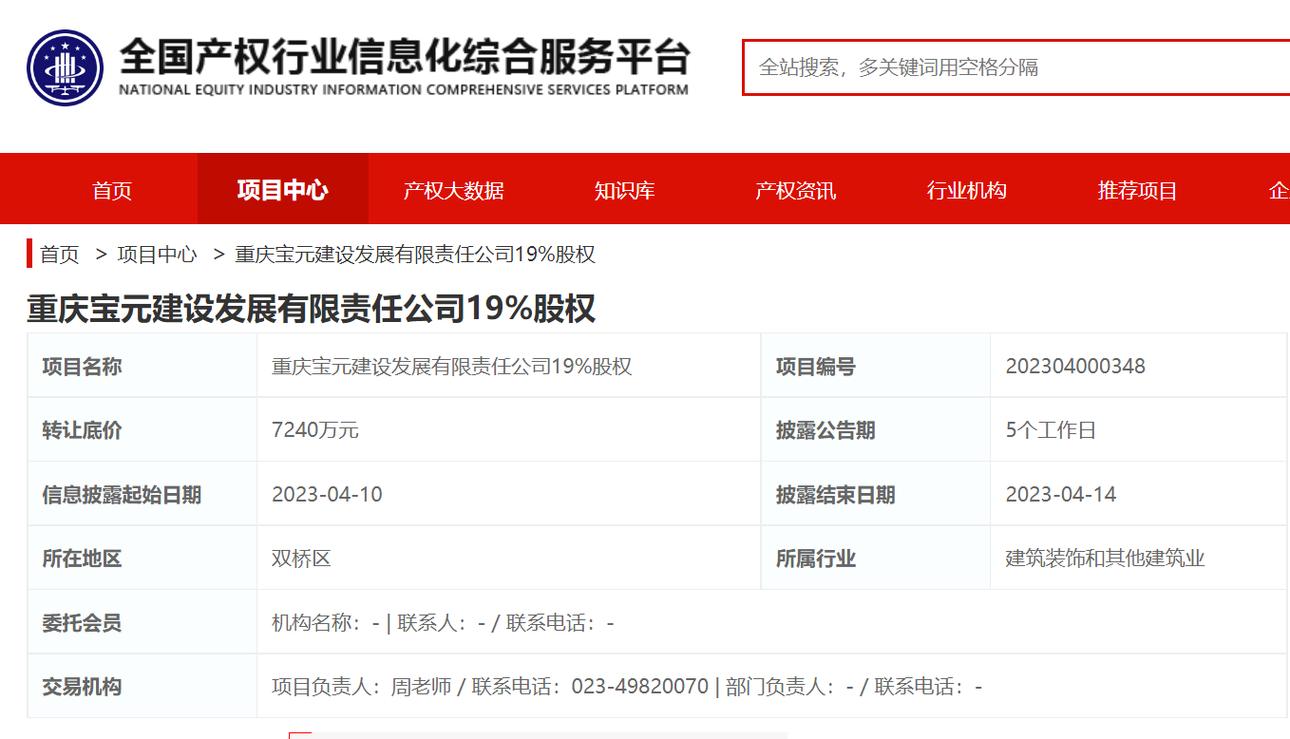Click the 首页 breadcrumb link
Viewport: 1290px width, 739px height.
(x=60, y=254)
